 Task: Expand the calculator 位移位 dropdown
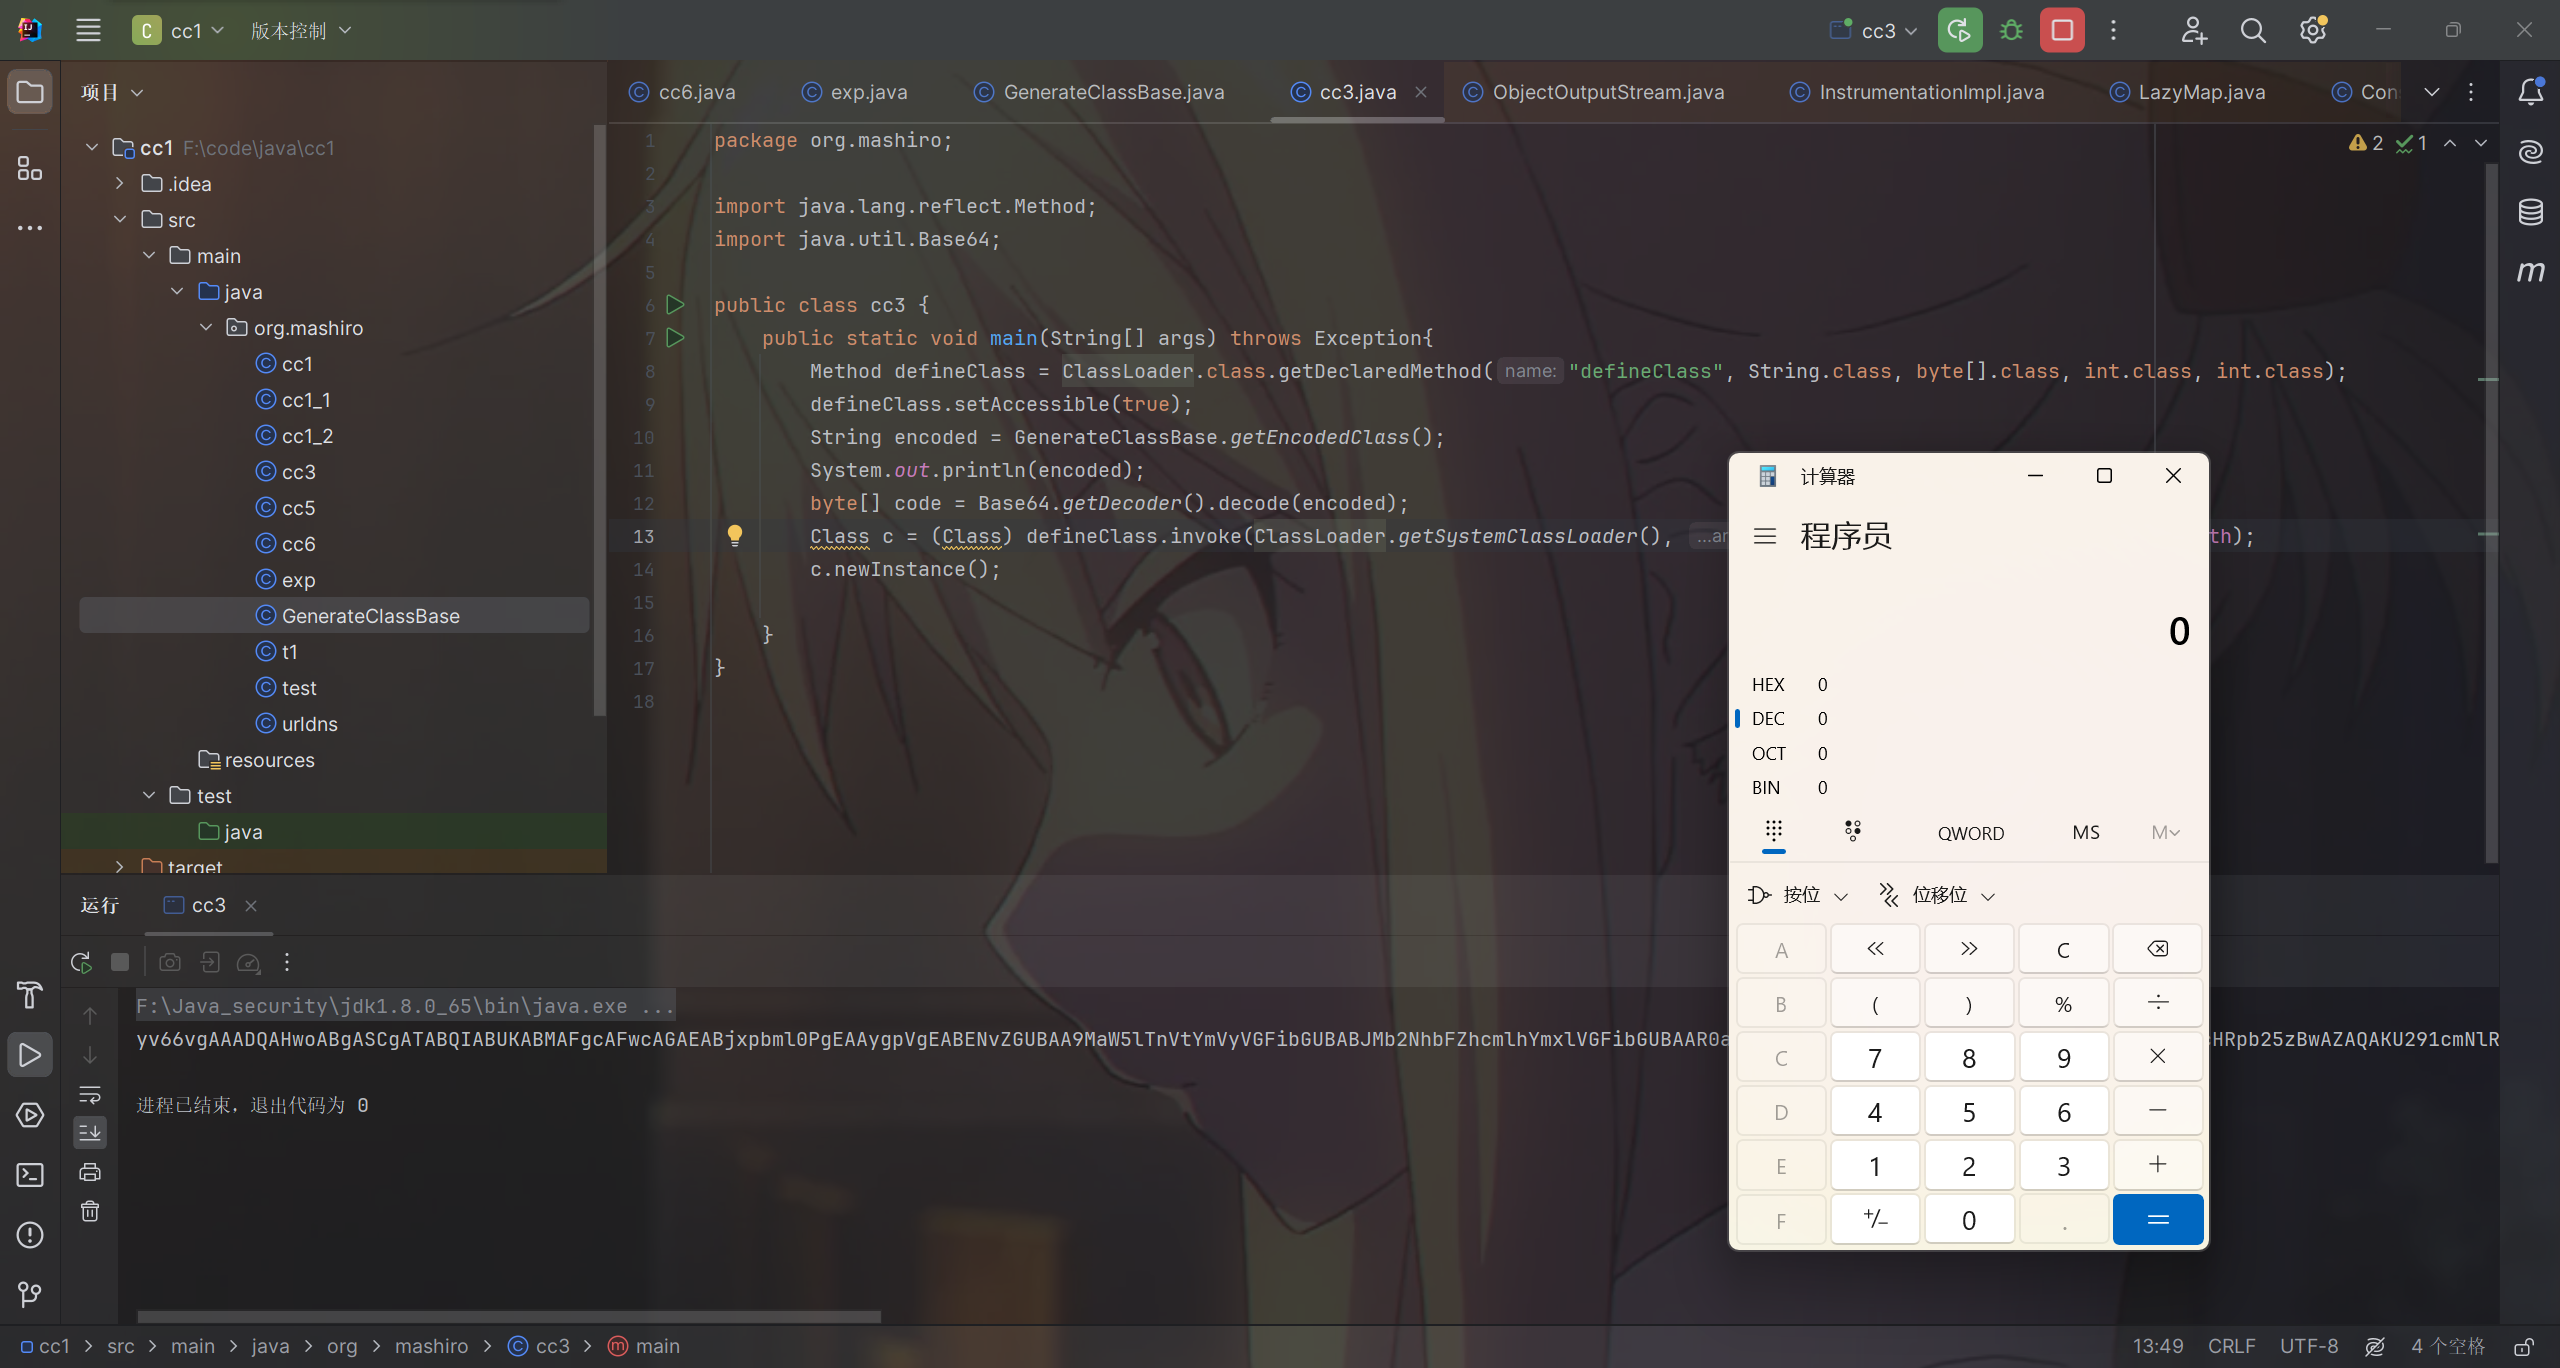click(x=1938, y=895)
